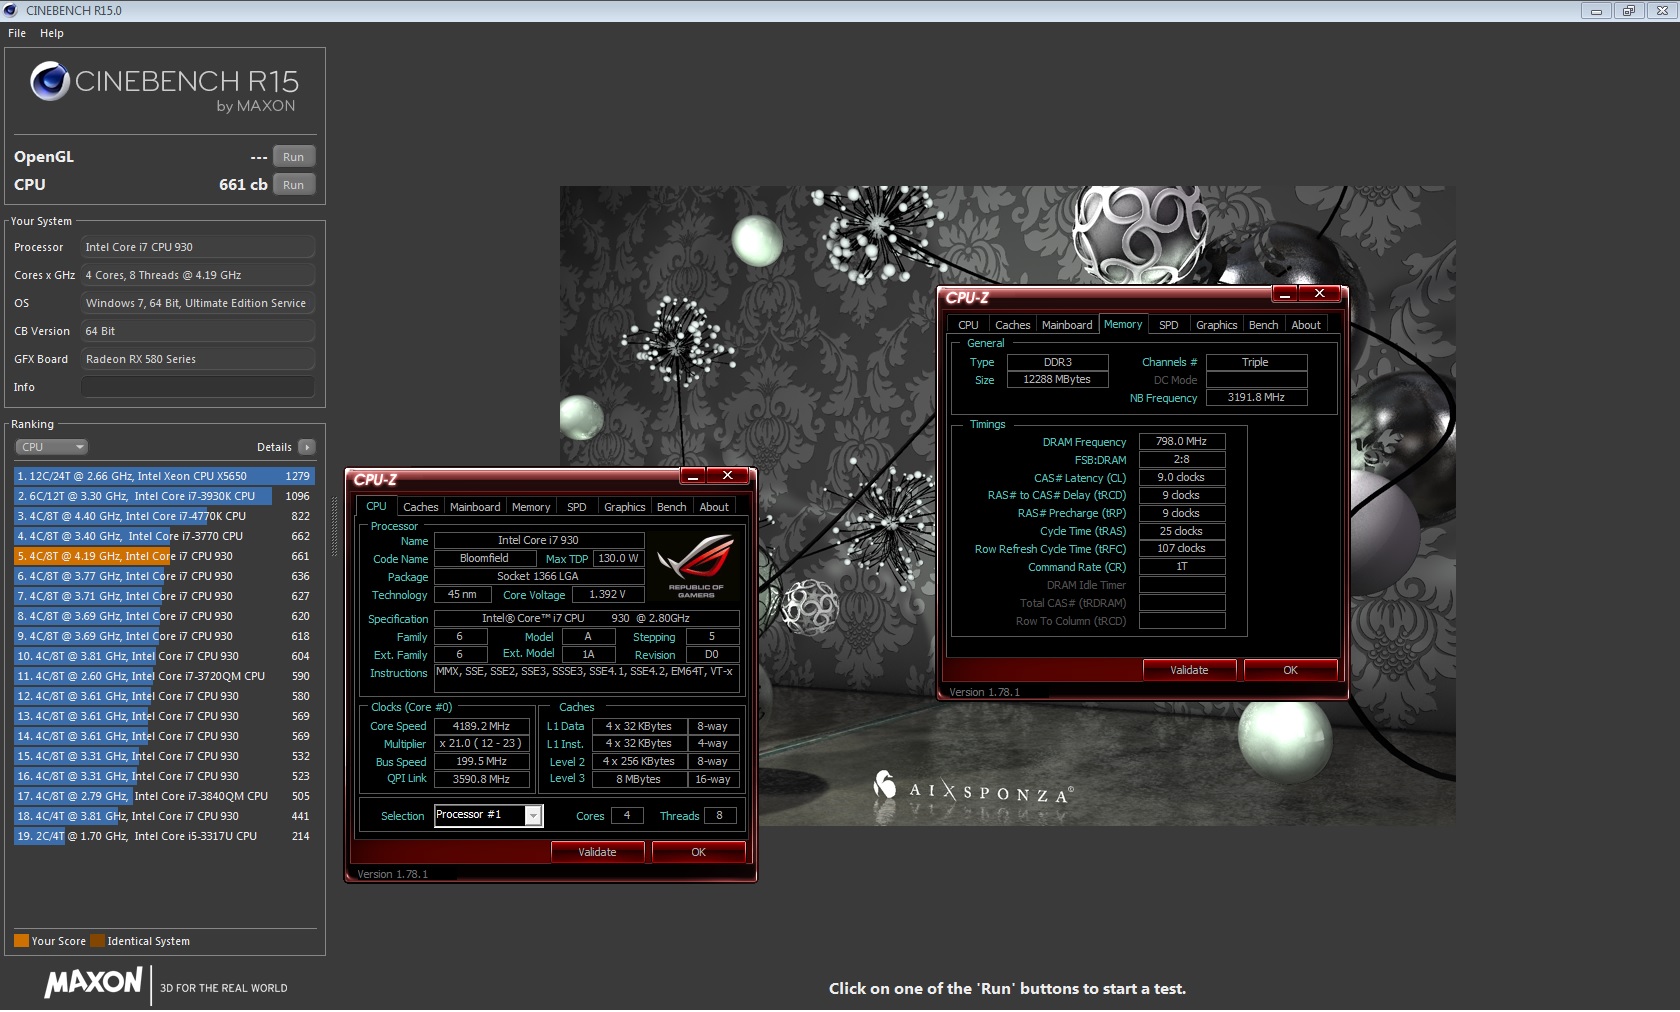Image resolution: width=1680 pixels, height=1012 pixels.
Task: Select ranking row Core i7-3930K CPU
Action: [x=164, y=496]
